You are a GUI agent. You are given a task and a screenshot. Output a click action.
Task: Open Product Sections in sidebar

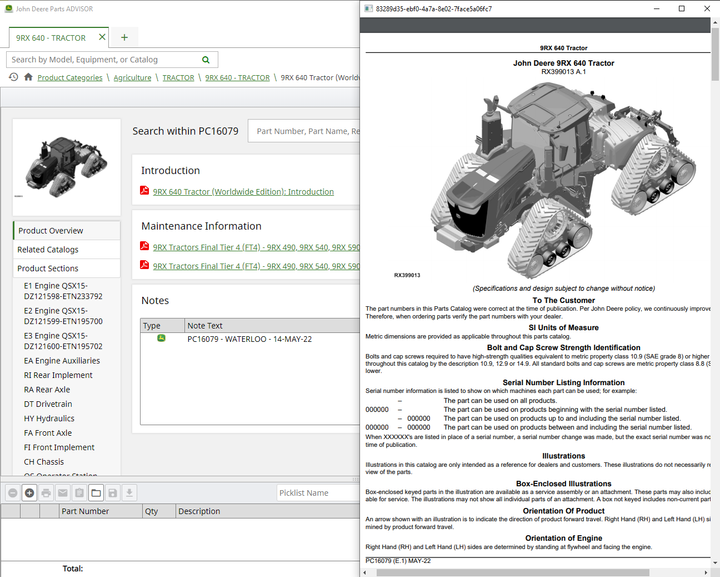tap(67, 268)
